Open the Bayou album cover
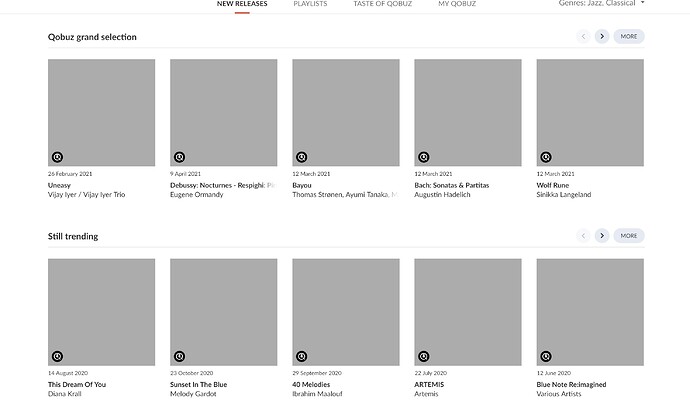 pyautogui.click(x=346, y=113)
